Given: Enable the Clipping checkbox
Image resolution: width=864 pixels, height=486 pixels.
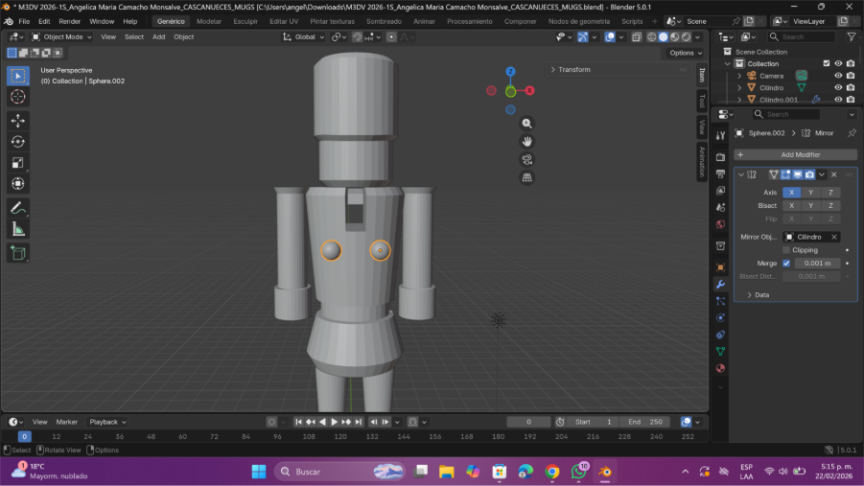Looking at the screenshot, I should 786,250.
